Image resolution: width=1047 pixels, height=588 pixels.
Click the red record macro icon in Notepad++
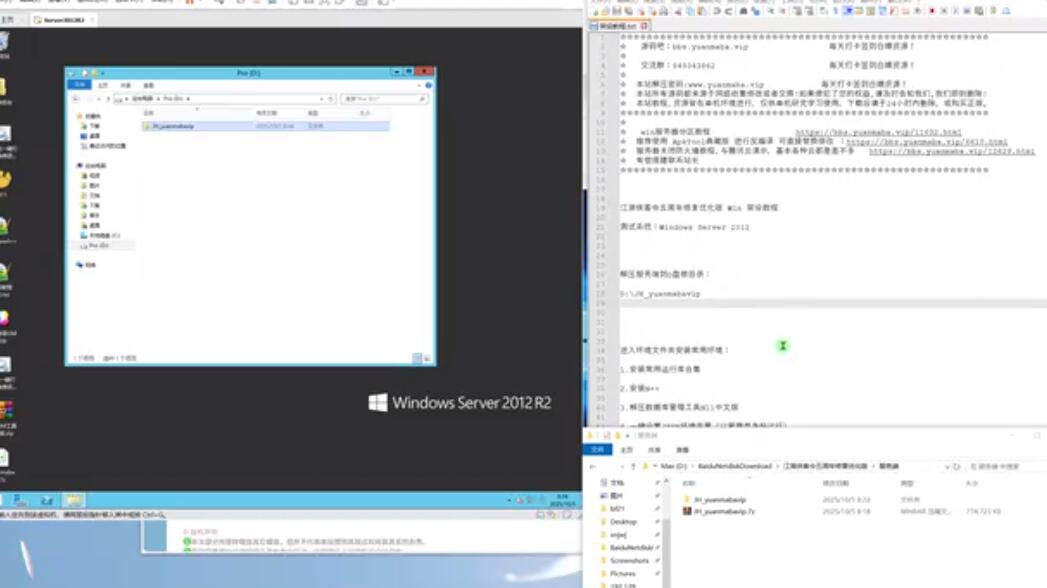point(931,11)
